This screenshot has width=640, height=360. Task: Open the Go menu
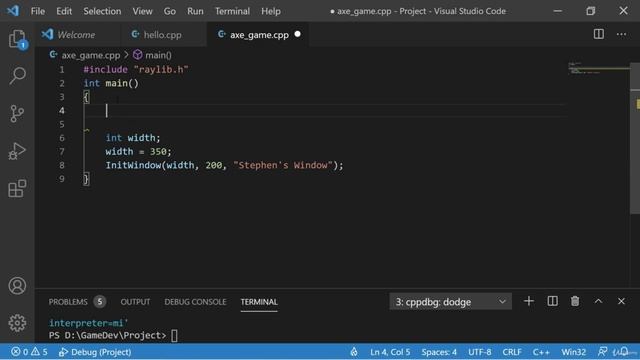tap(170, 11)
